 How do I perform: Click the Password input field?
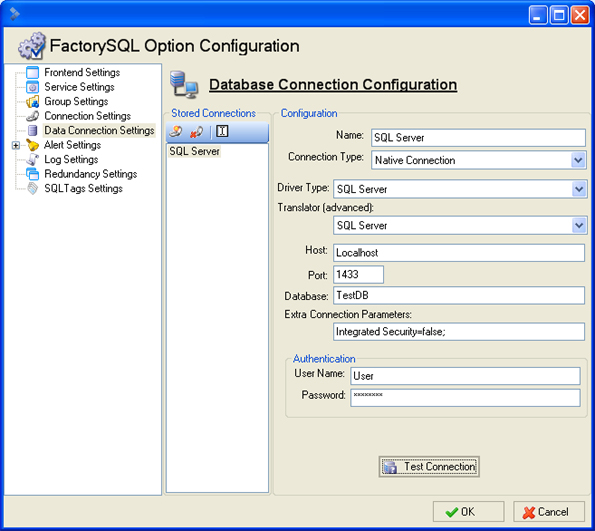click(x=465, y=397)
